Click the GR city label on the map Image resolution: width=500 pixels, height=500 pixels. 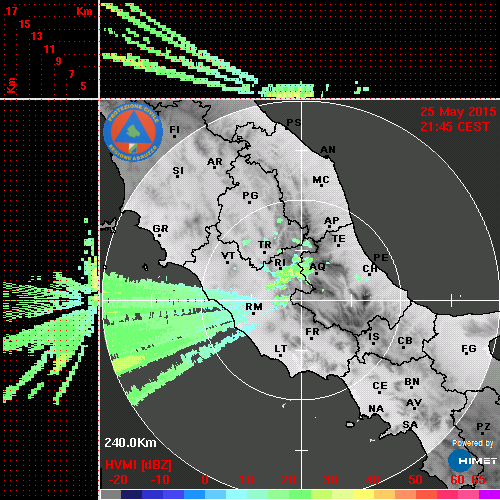click(160, 229)
